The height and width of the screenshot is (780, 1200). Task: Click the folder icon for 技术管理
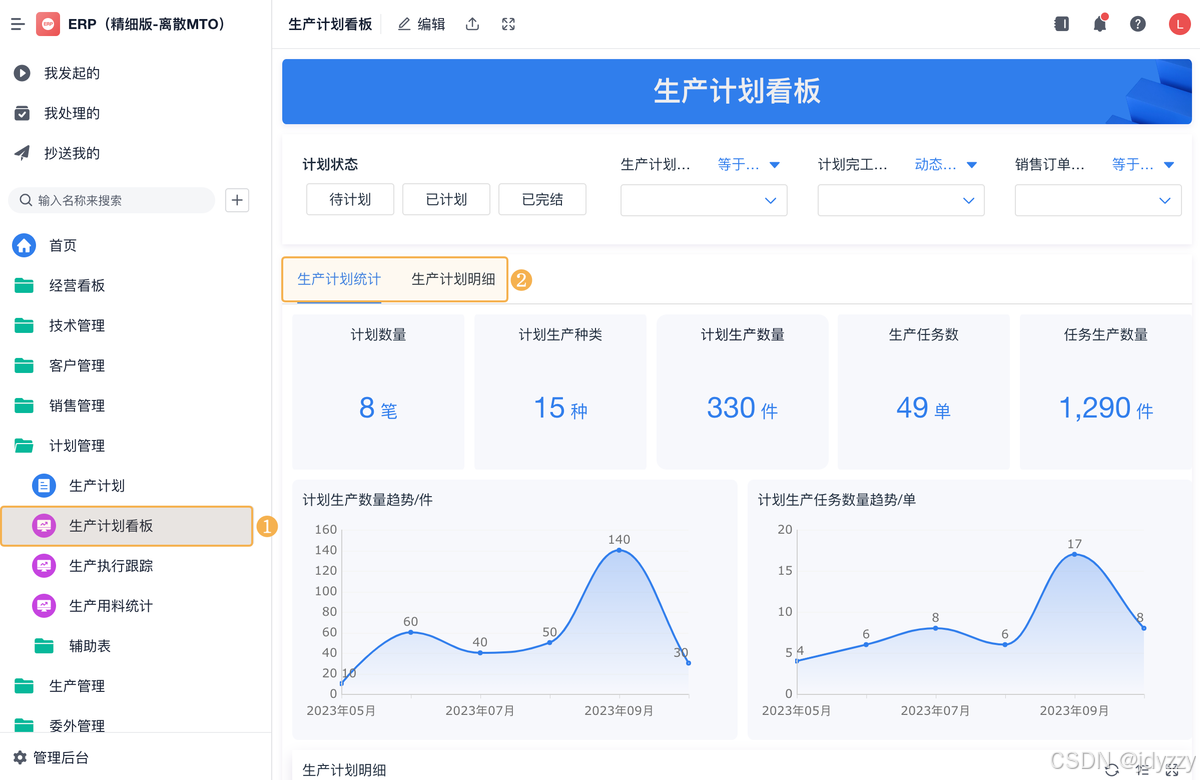click(24, 326)
